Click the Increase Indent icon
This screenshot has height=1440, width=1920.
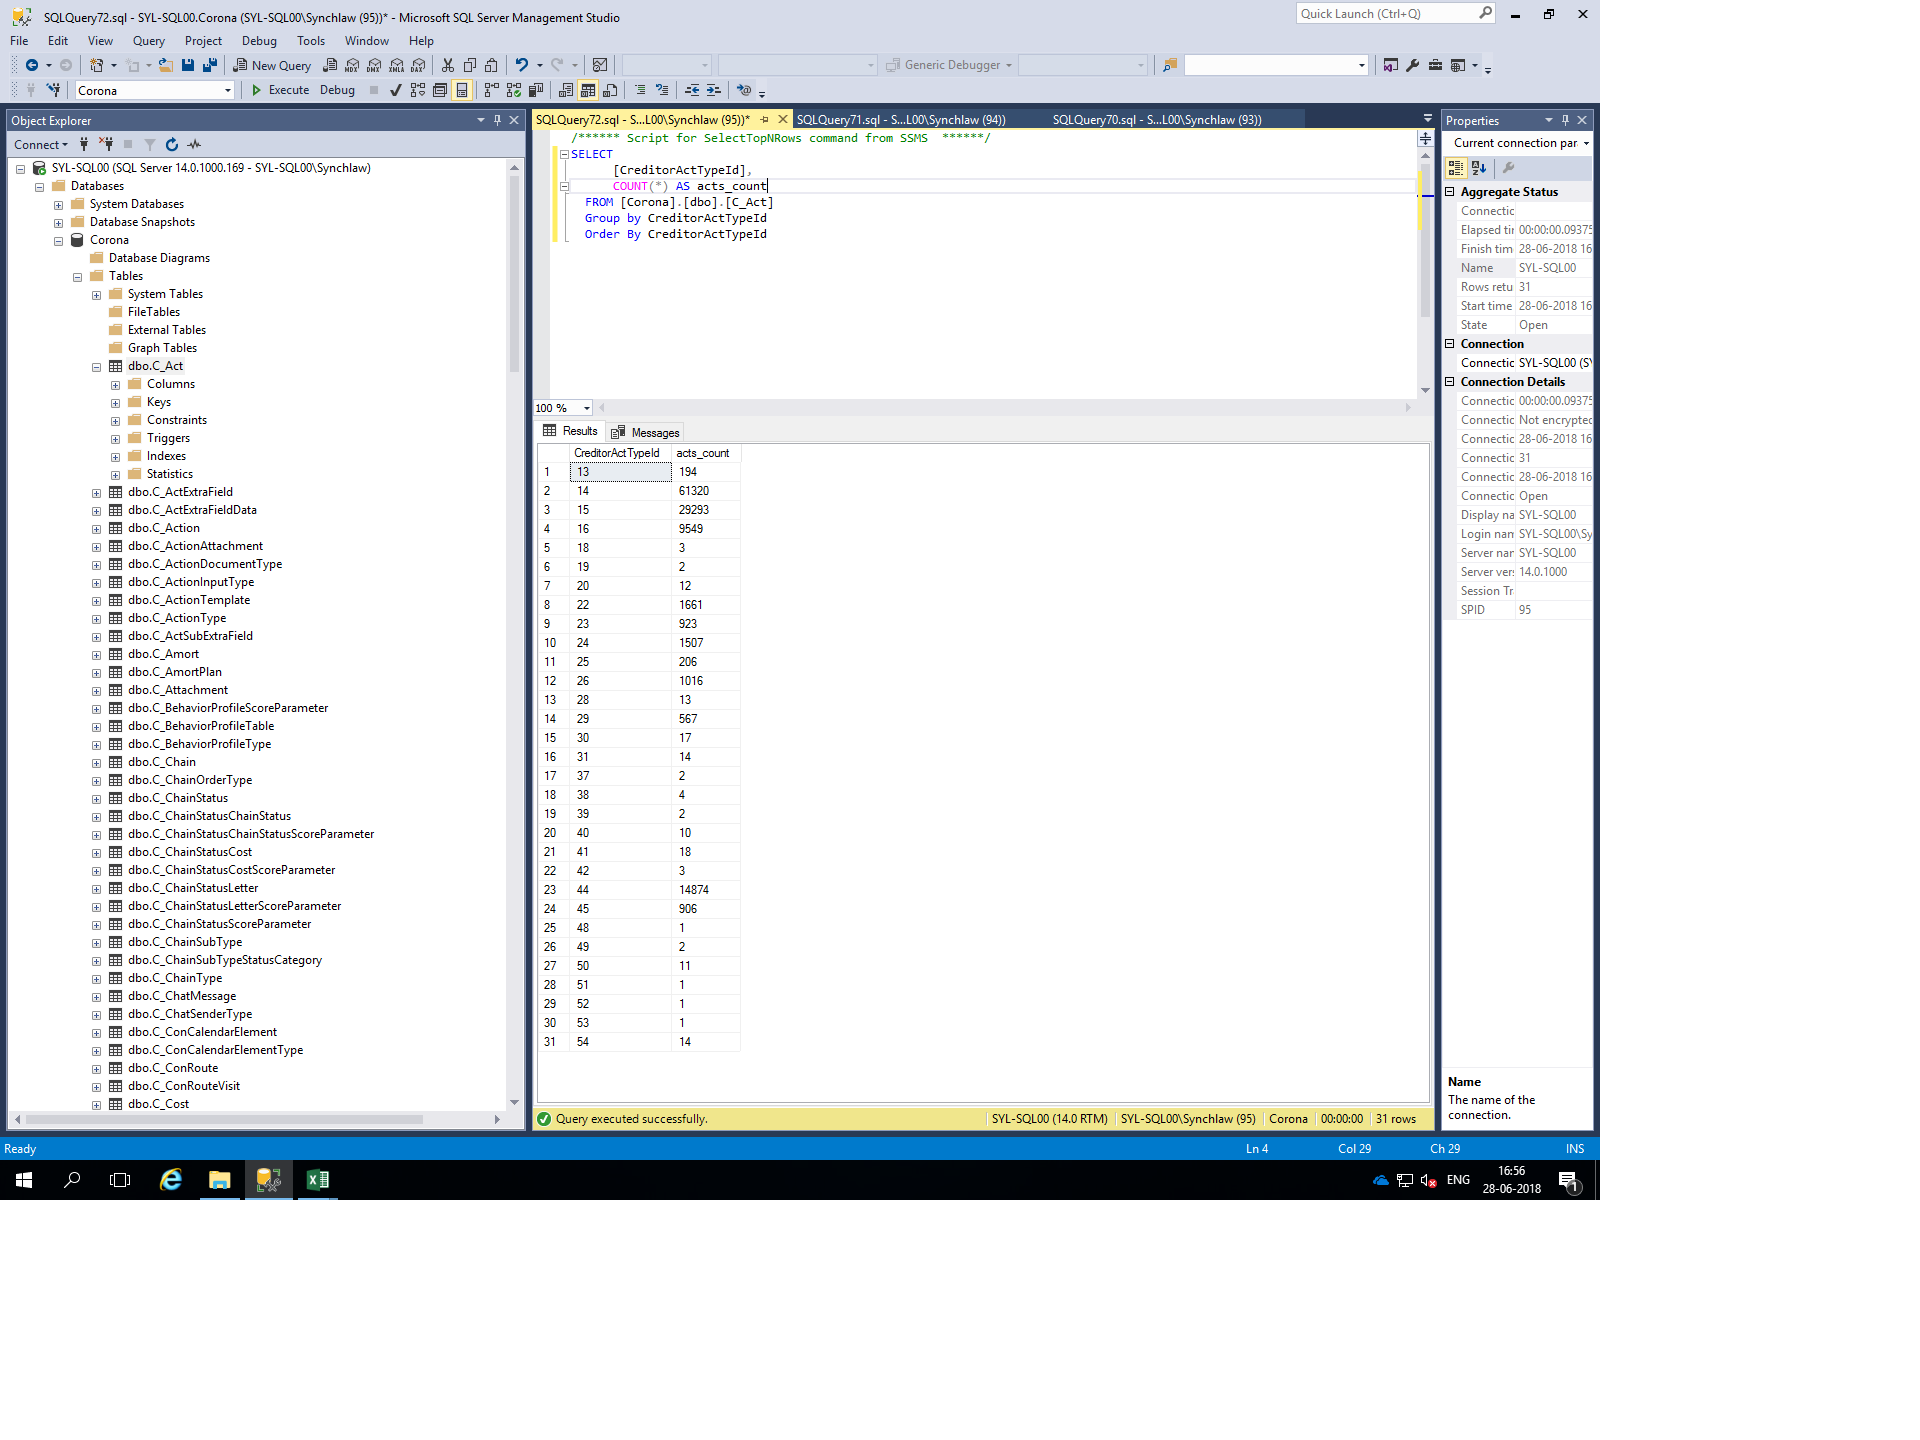click(714, 90)
